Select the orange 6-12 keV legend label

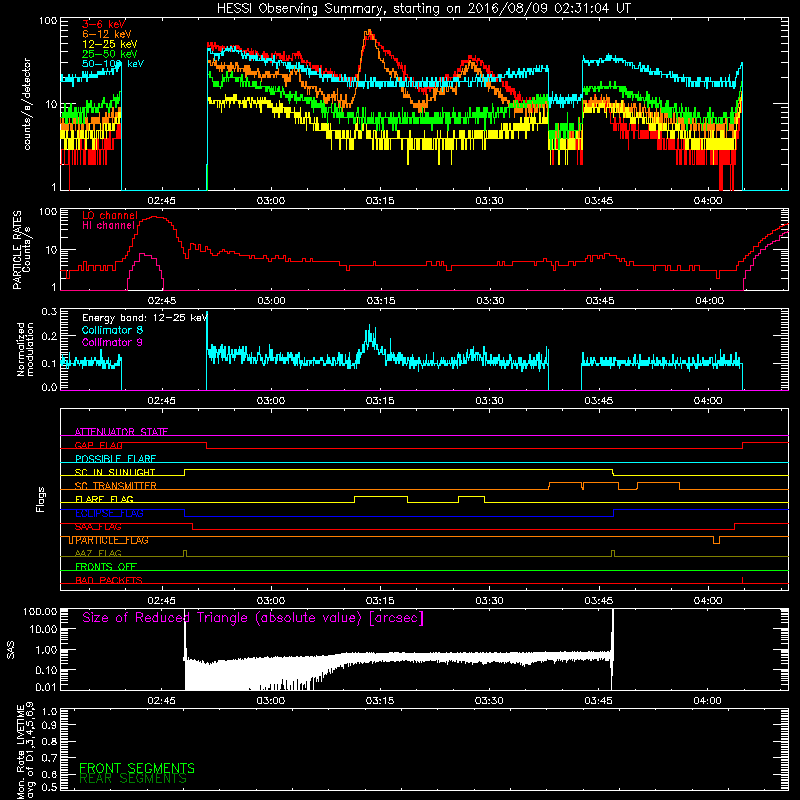[107, 34]
